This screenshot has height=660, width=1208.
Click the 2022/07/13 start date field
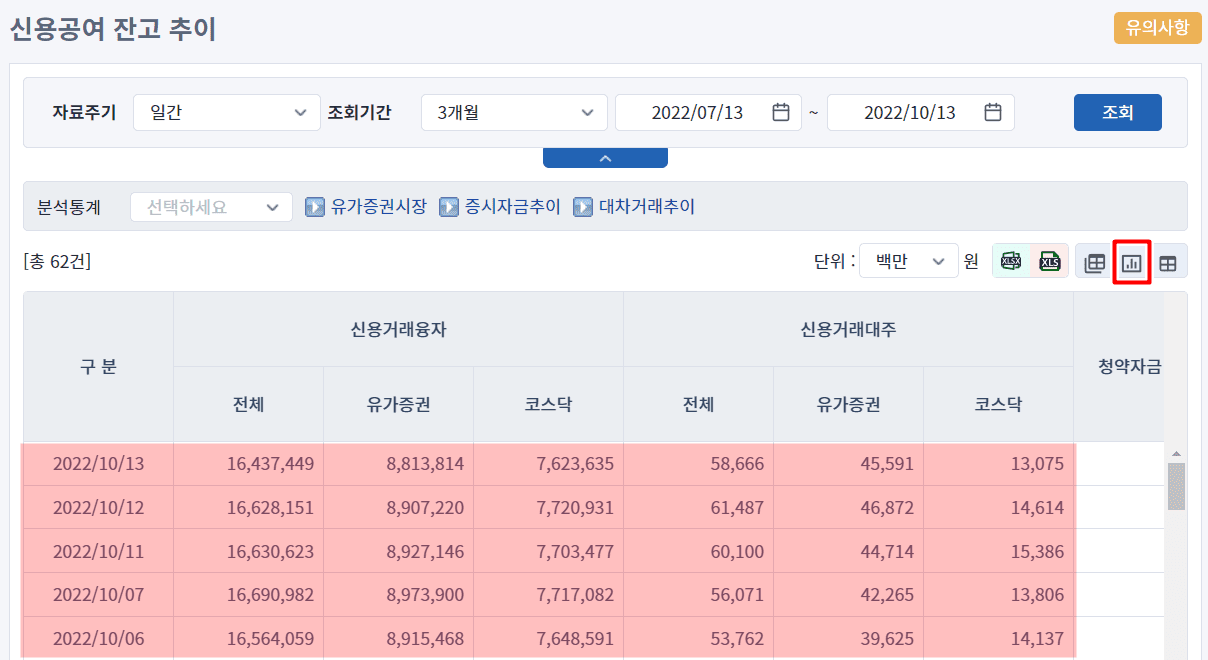(697, 112)
